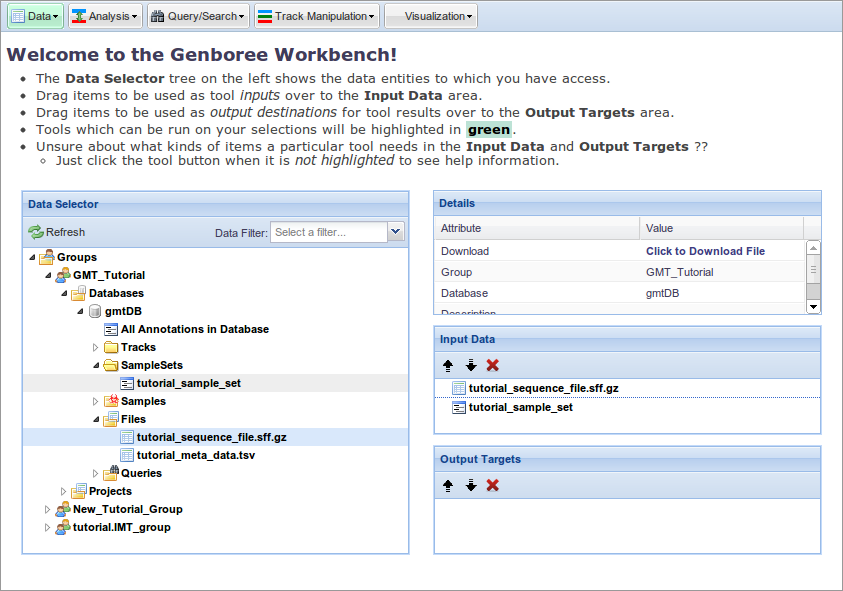This screenshot has height=591, width=843.
Task: Collapse the SampleSets folder
Action: 96,366
